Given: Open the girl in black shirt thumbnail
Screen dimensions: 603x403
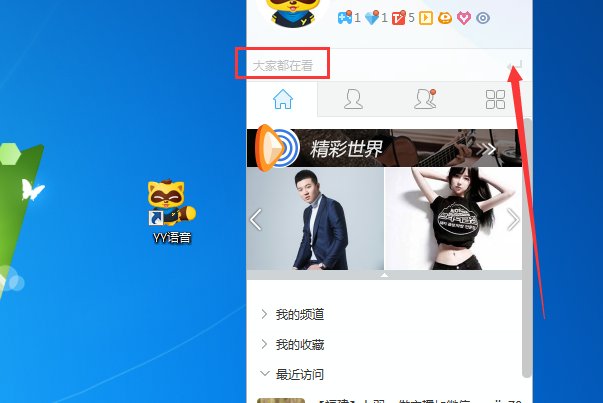Looking at the screenshot, I should click(x=453, y=218).
